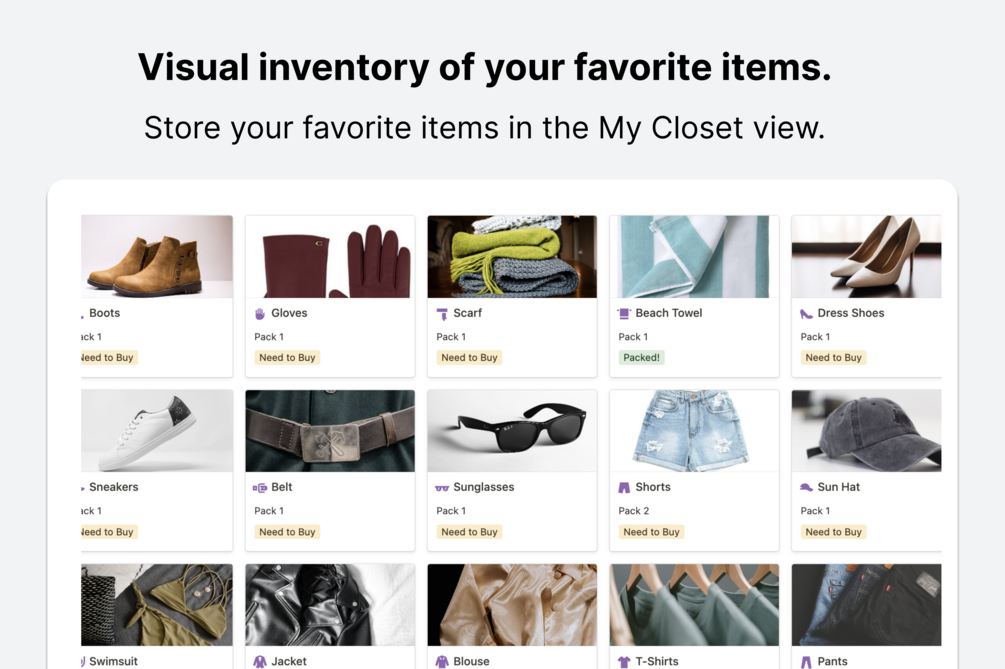
Task: Open the Sunglasses item title
Action: 484,488
